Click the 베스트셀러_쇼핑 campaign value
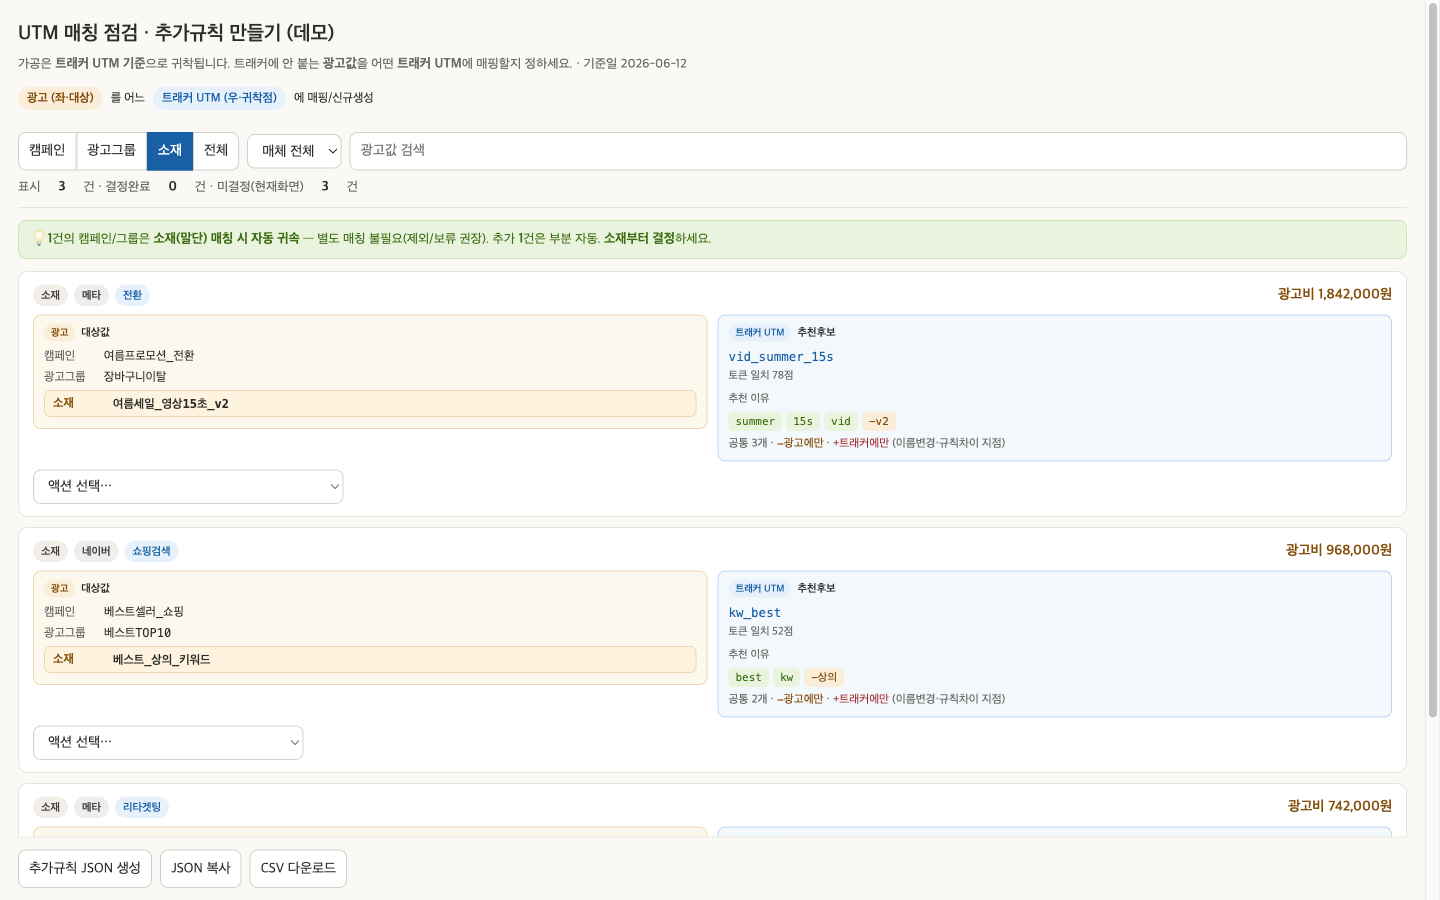This screenshot has height=900, width=1440. 144,612
